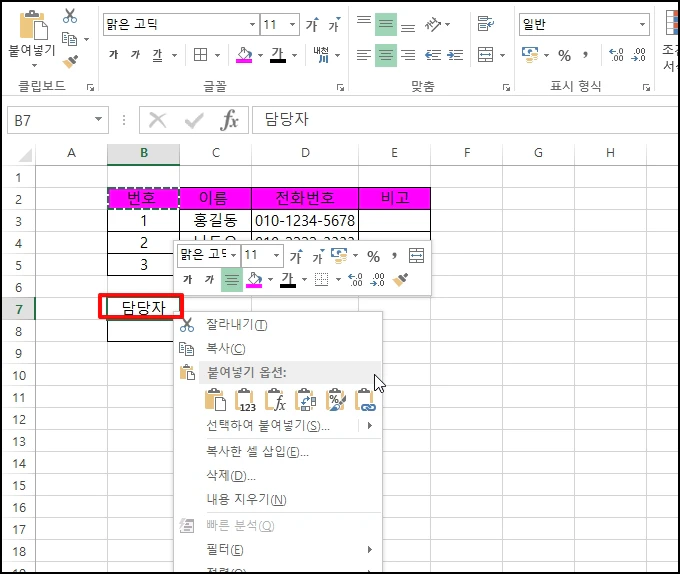The height and width of the screenshot is (574, 680).
Task: Toggle bold in the ribbon font group
Action: [x=114, y=55]
